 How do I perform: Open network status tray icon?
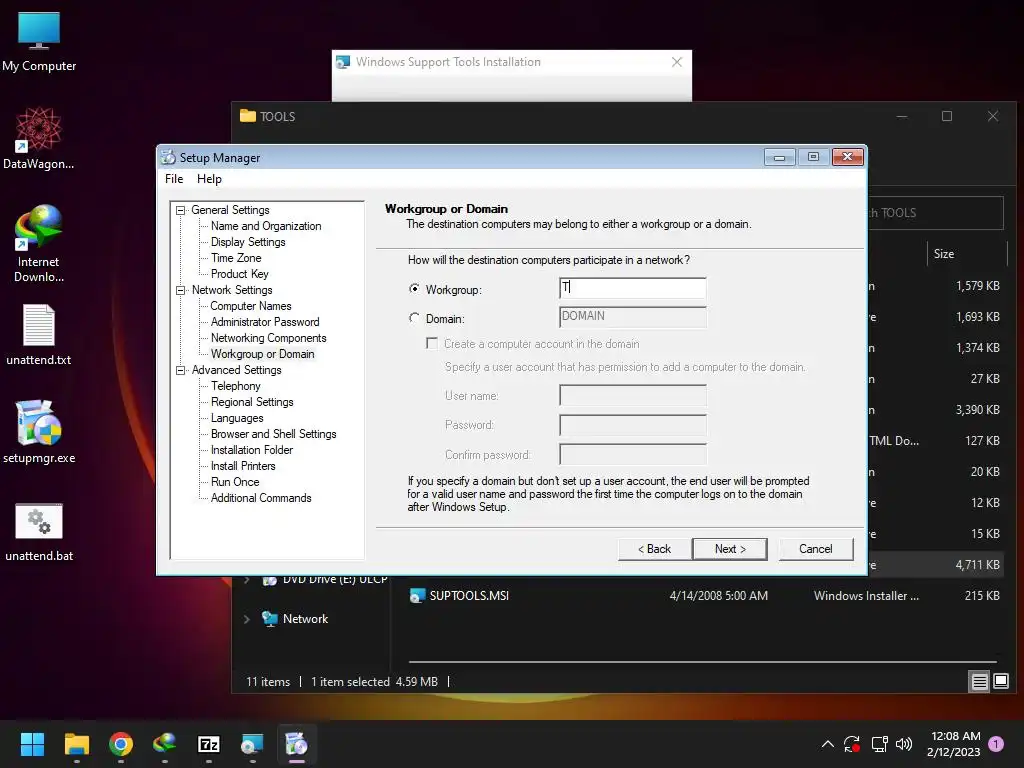879,744
